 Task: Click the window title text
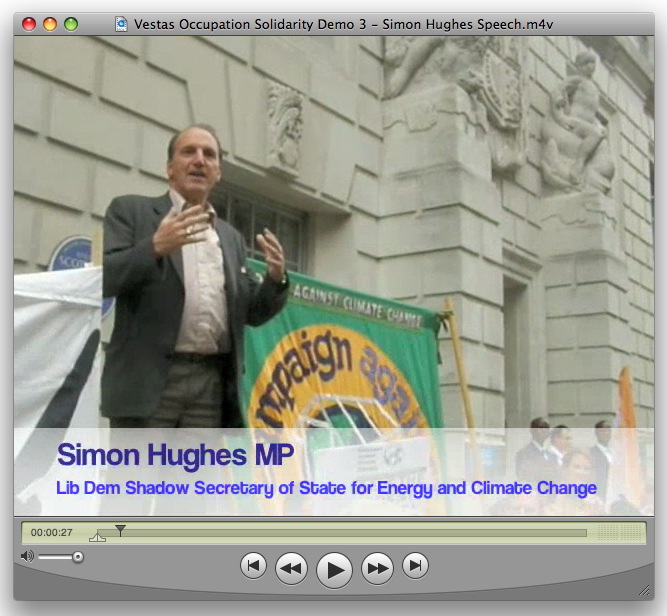[343, 24]
